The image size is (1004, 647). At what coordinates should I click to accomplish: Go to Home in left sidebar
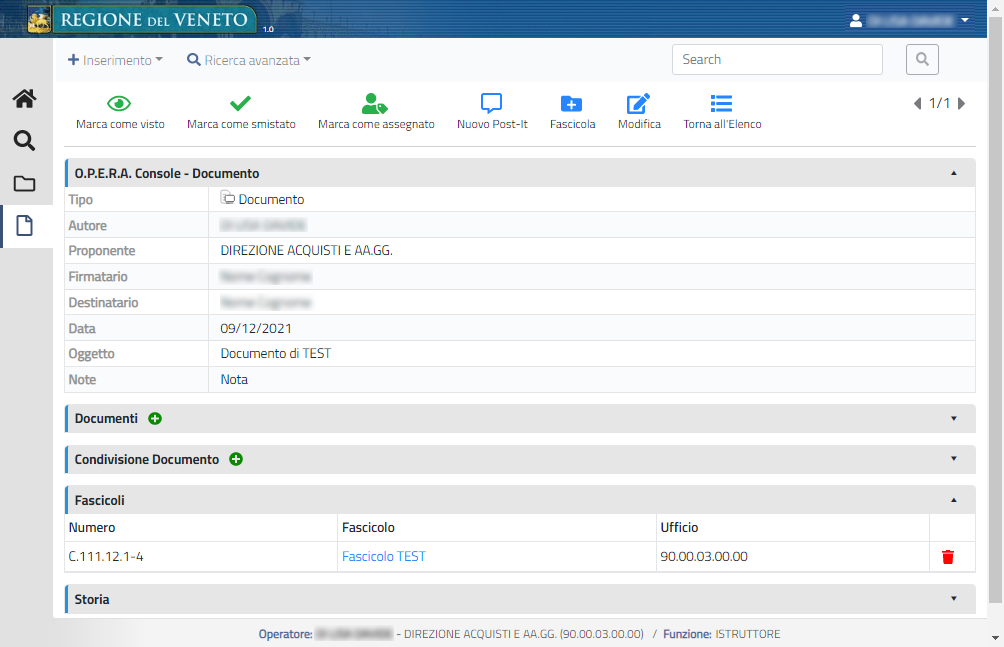pos(24,99)
